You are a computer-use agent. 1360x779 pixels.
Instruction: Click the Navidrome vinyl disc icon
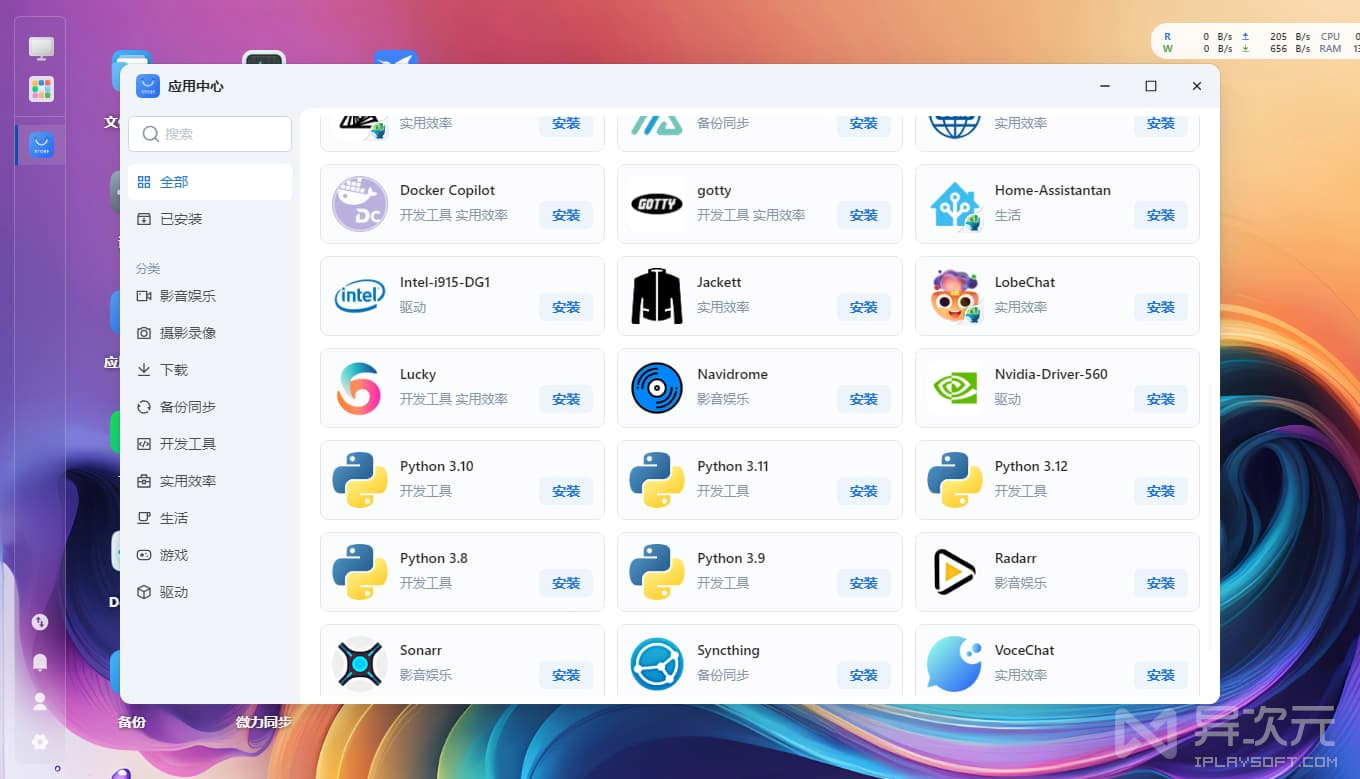(x=657, y=388)
